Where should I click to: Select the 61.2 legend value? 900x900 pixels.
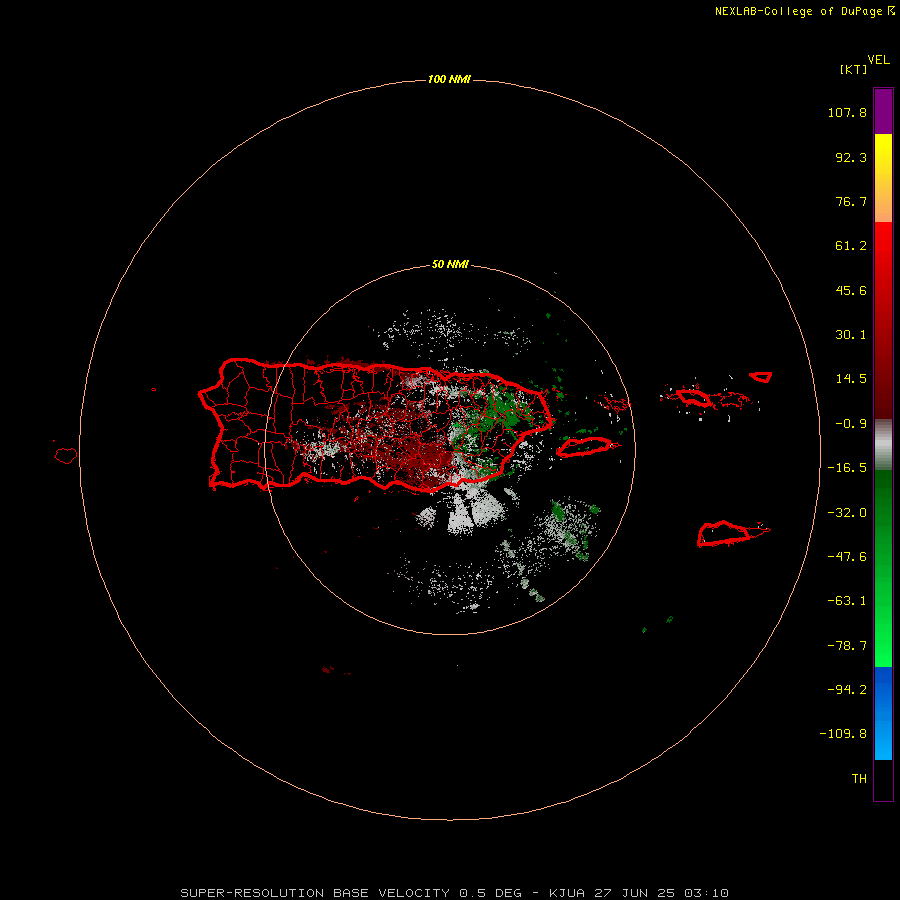(851, 246)
